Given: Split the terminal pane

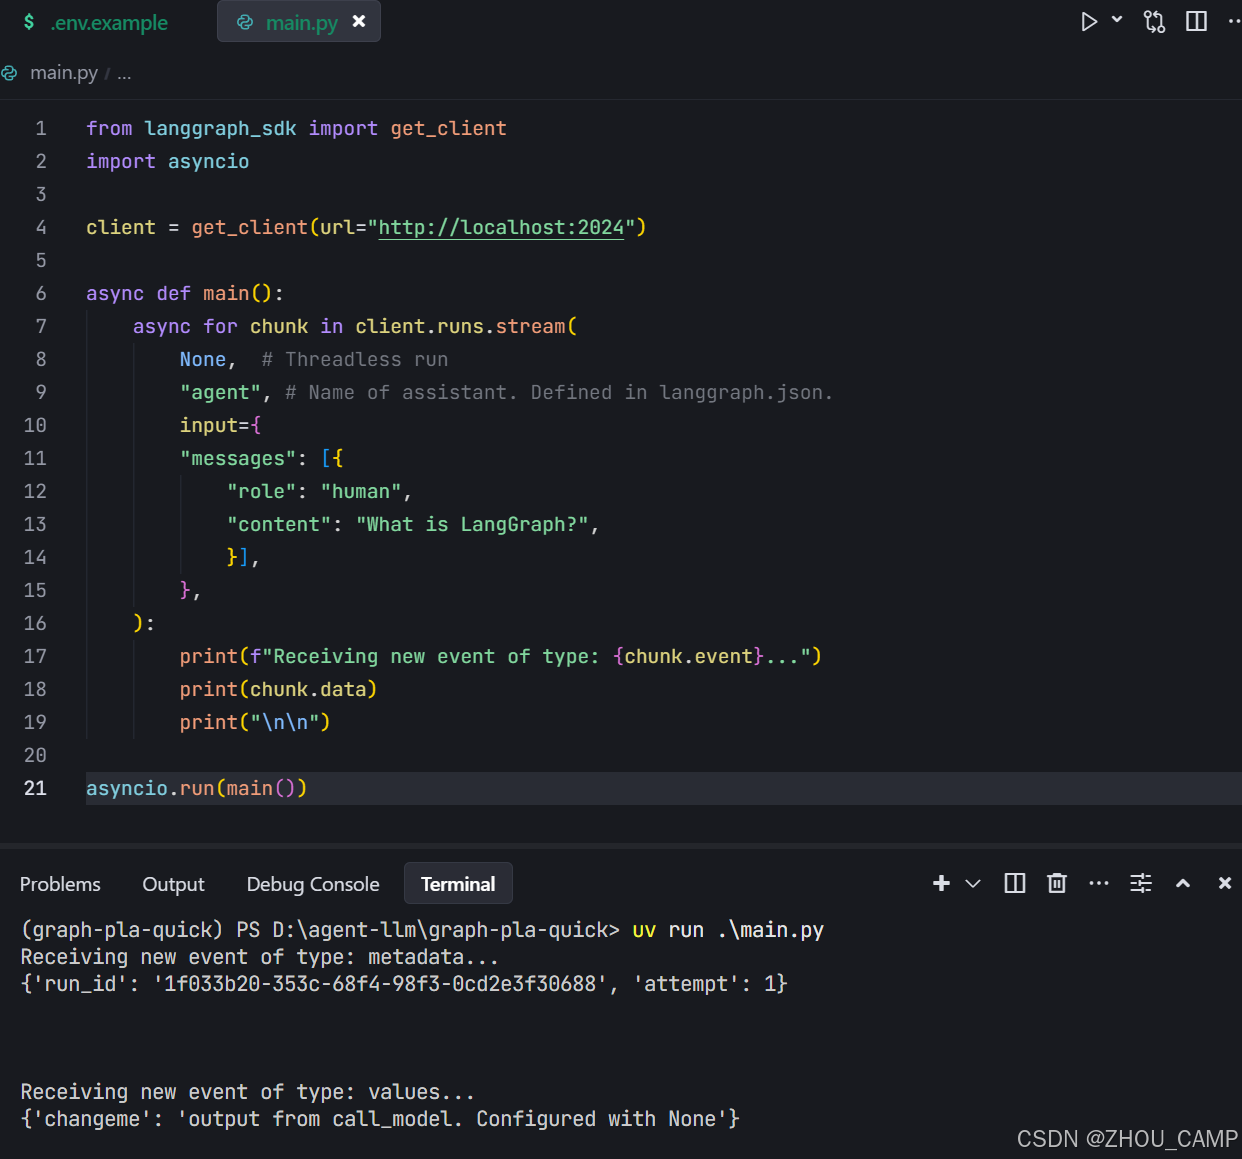Looking at the screenshot, I should tap(1014, 883).
